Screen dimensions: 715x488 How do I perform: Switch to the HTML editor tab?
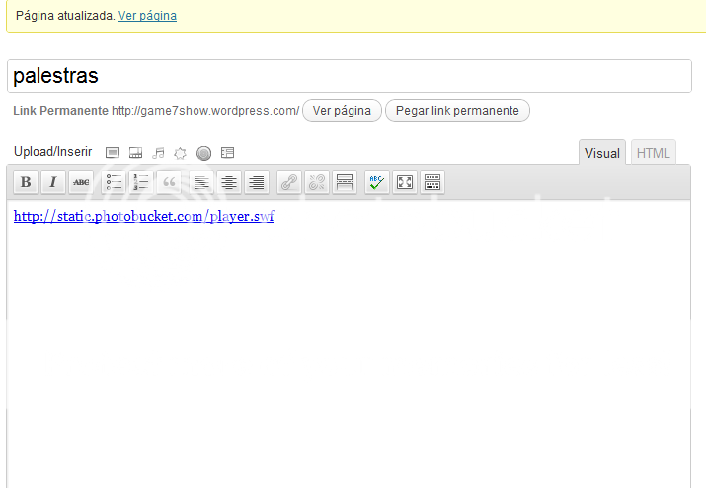point(653,153)
